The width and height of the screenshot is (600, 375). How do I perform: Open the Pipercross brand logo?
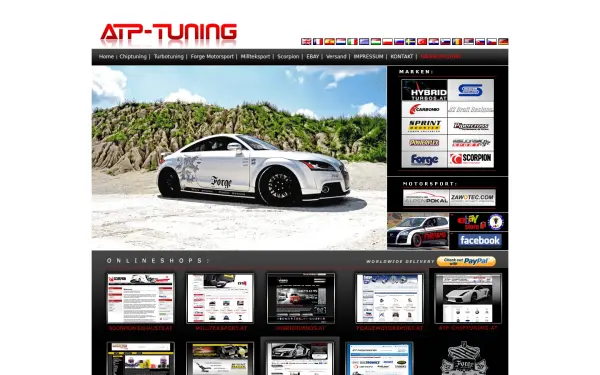(471, 126)
